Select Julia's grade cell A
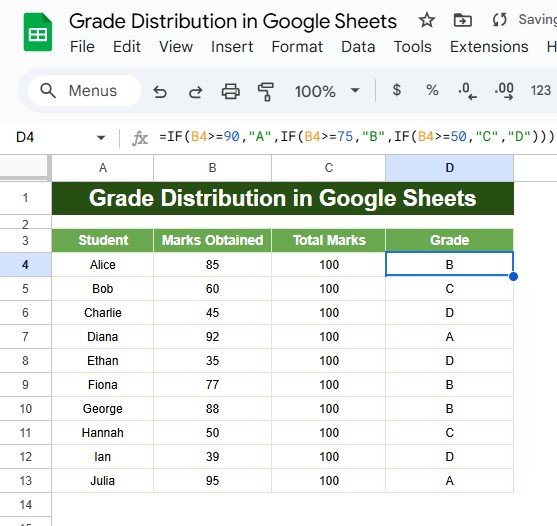557x526 pixels. pos(449,481)
